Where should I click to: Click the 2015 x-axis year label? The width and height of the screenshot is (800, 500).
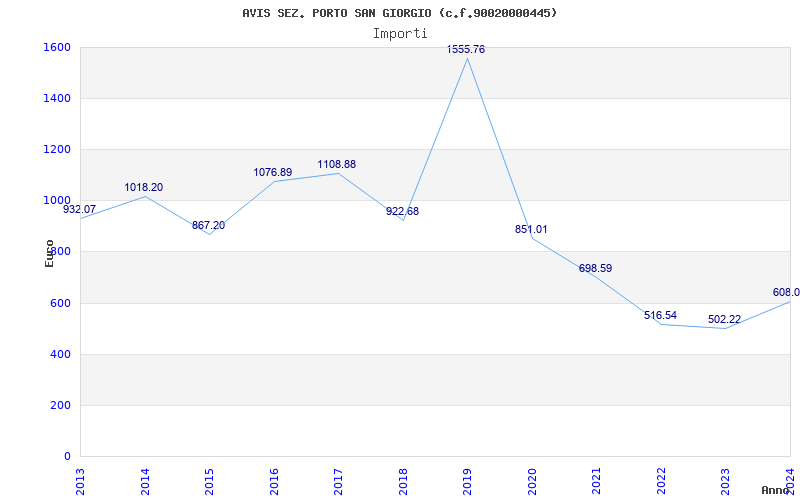pos(209,482)
